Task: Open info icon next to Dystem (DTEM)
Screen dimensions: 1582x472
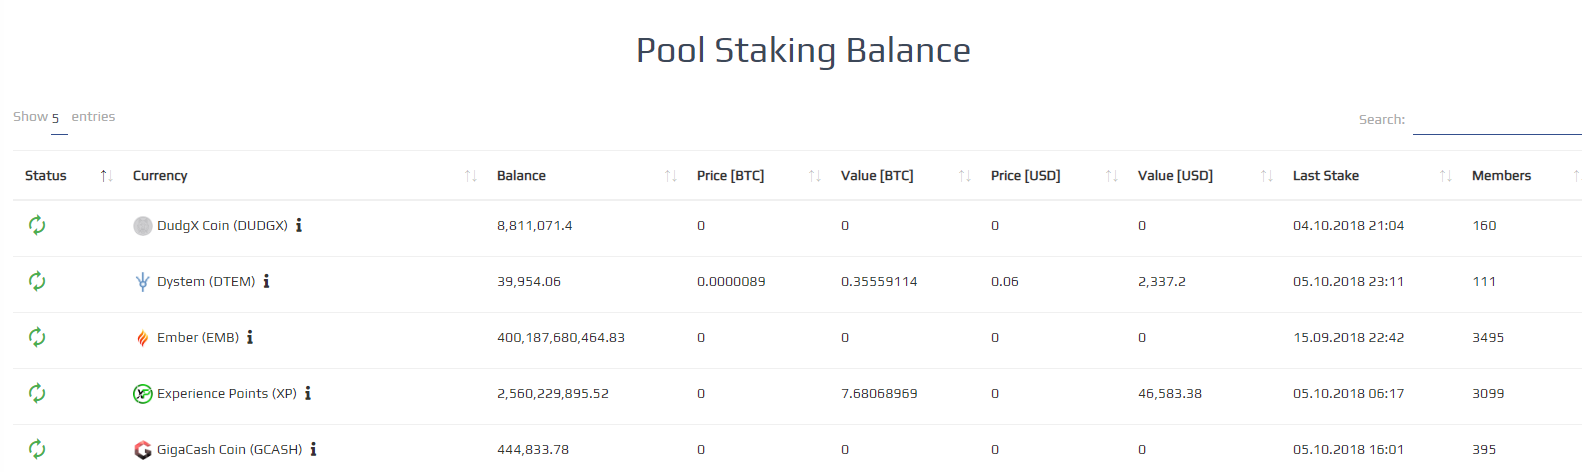Action: [x=266, y=281]
